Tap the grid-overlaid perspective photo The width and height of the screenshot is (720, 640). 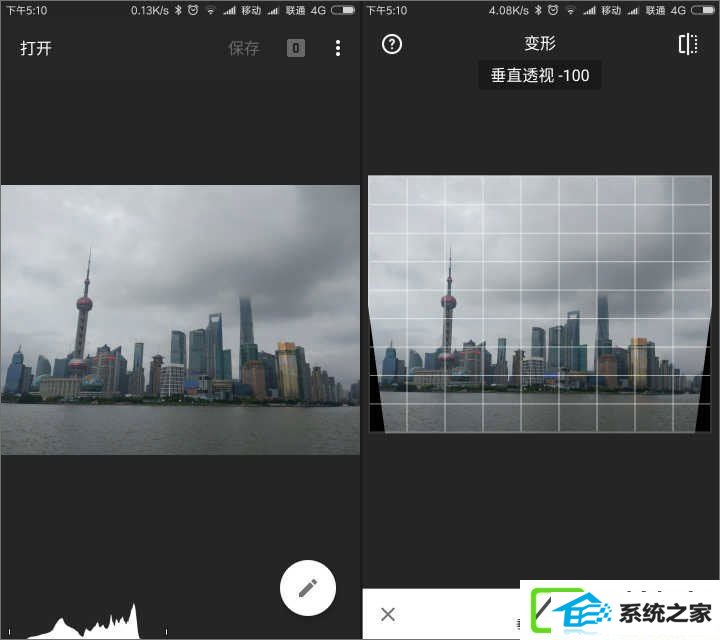pyautogui.click(x=540, y=304)
